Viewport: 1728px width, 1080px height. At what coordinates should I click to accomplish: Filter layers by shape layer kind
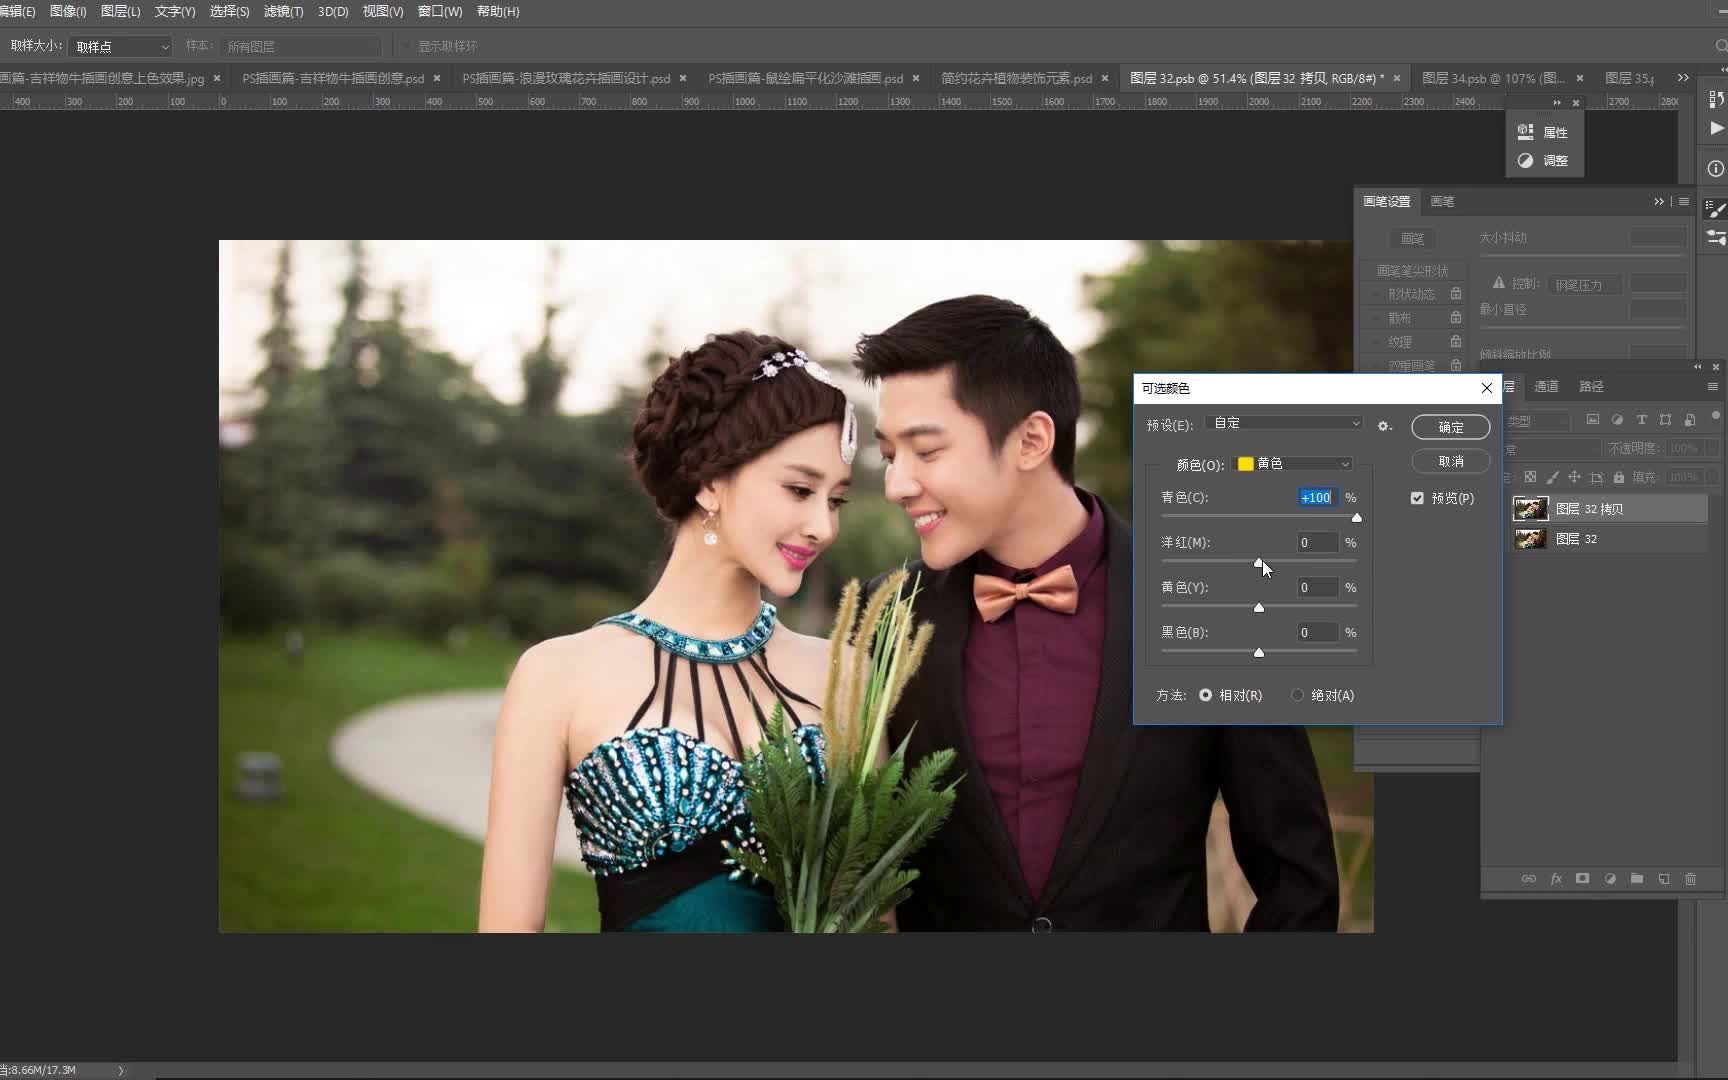[1665, 420]
